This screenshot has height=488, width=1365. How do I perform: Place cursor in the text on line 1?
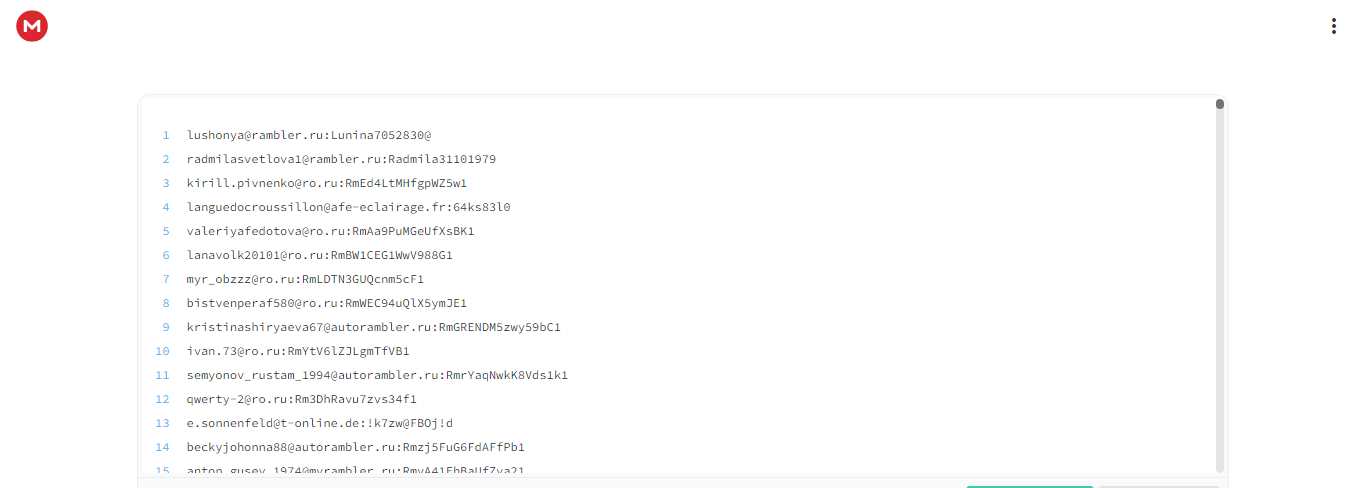coord(309,135)
